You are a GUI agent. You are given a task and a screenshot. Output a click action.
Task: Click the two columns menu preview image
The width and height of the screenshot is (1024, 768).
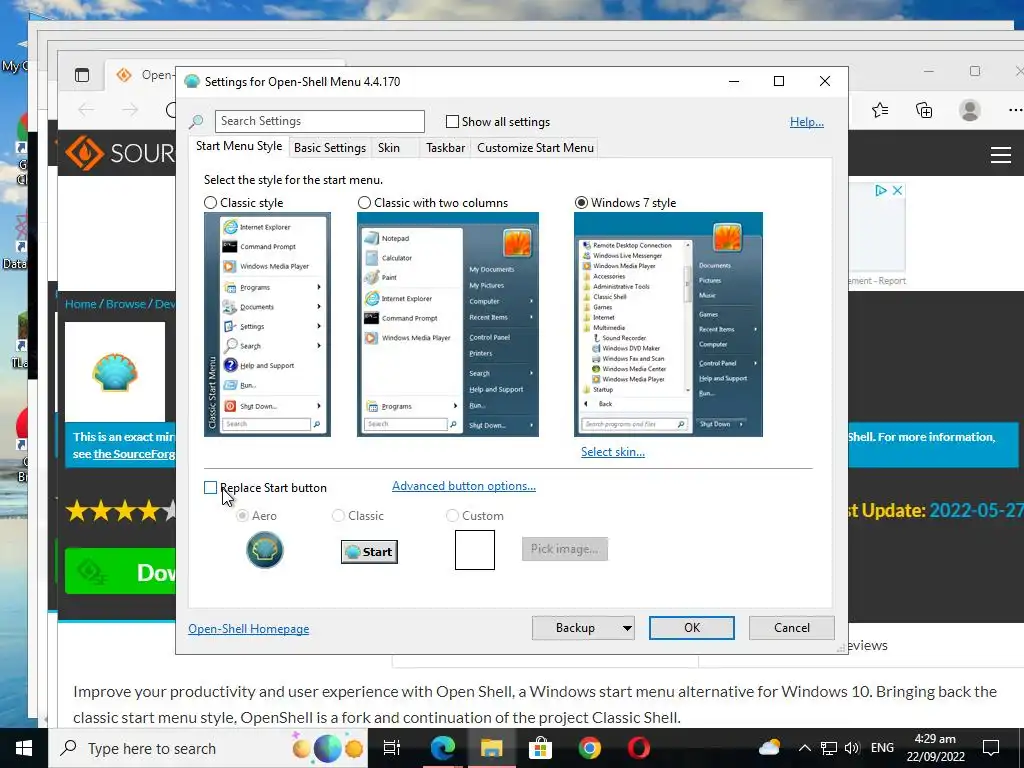click(448, 325)
